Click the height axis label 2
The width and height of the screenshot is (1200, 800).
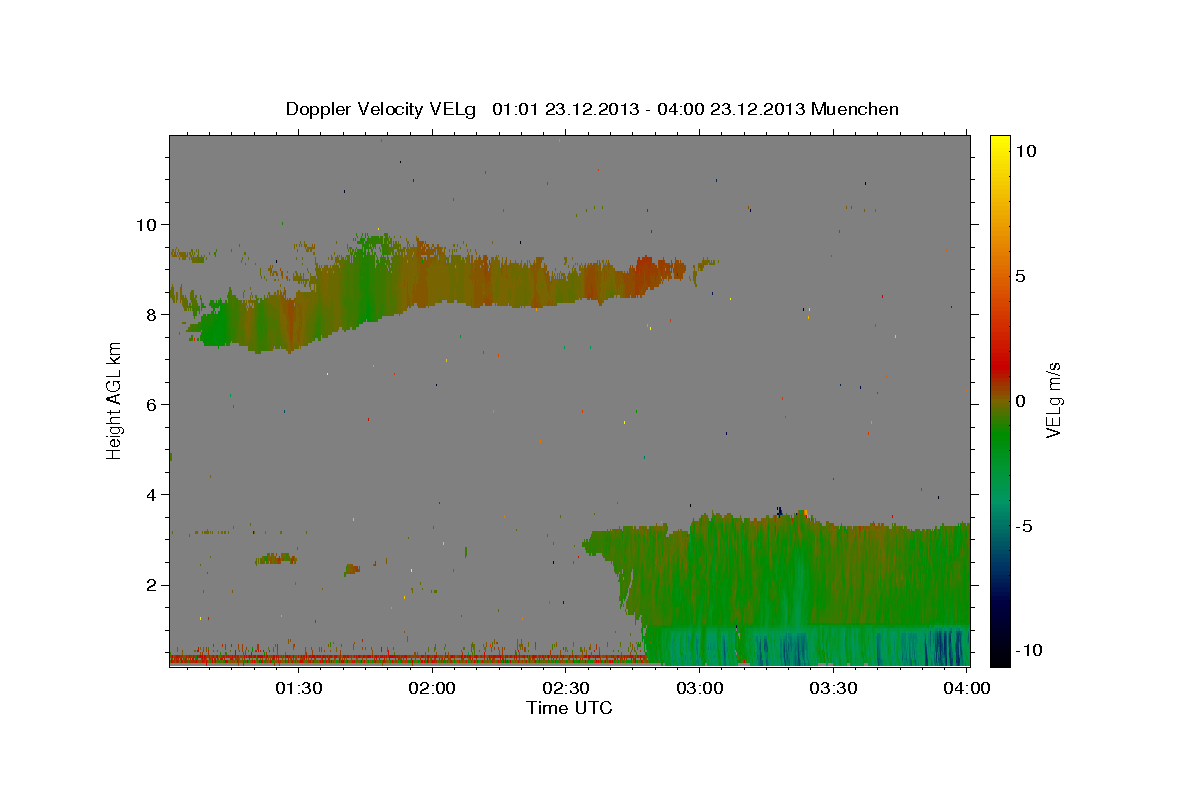point(151,585)
